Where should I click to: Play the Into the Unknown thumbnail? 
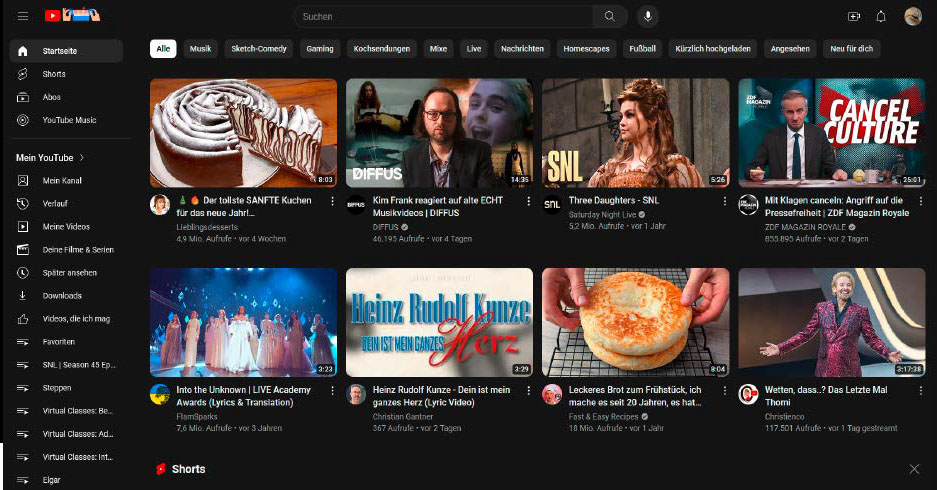[243, 322]
